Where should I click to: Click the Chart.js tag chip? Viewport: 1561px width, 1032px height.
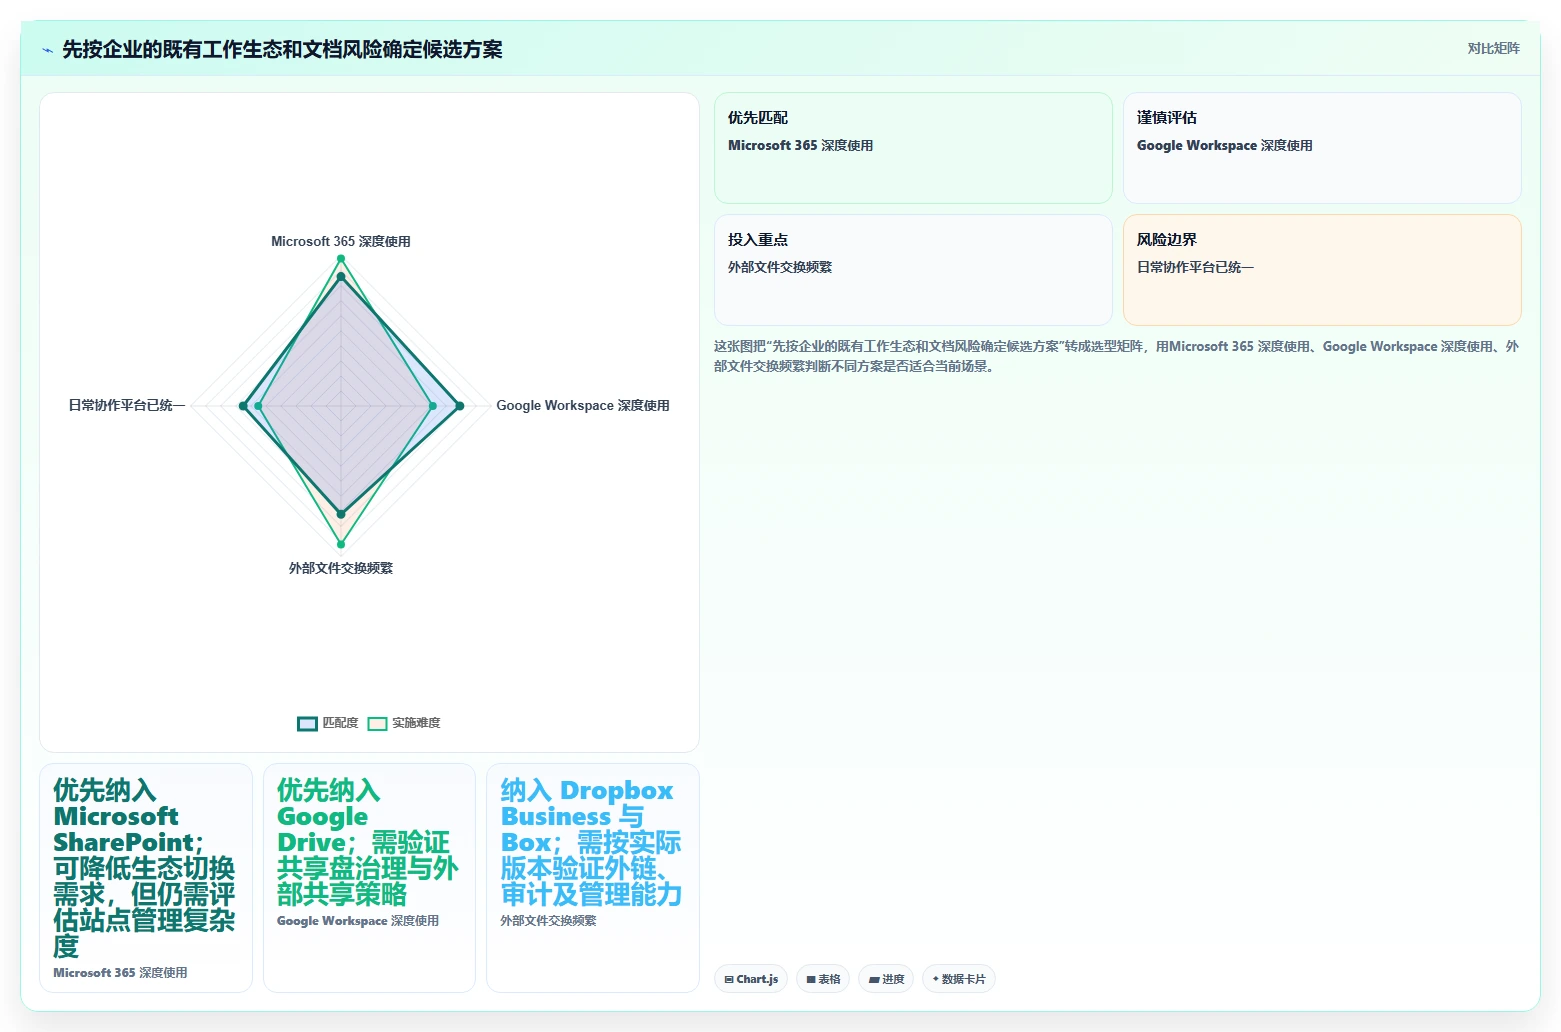pyautogui.click(x=751, y=979)
